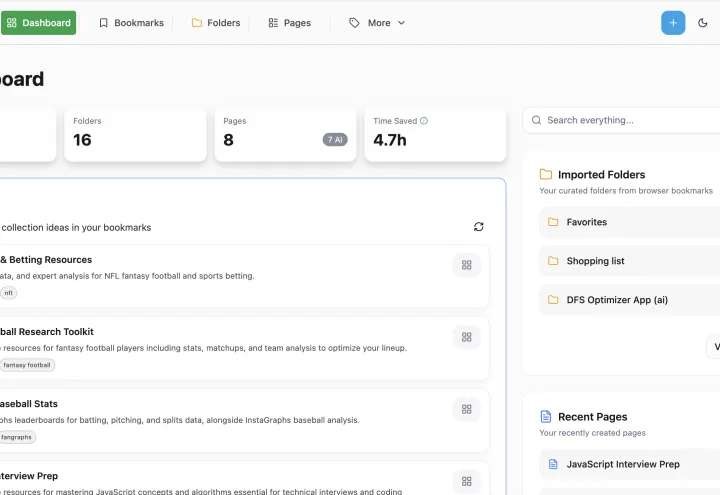Click 'Your recently created pages' subtitle
Image resolution: width=720 pixels, height=495 pixels.
(592, 433)
